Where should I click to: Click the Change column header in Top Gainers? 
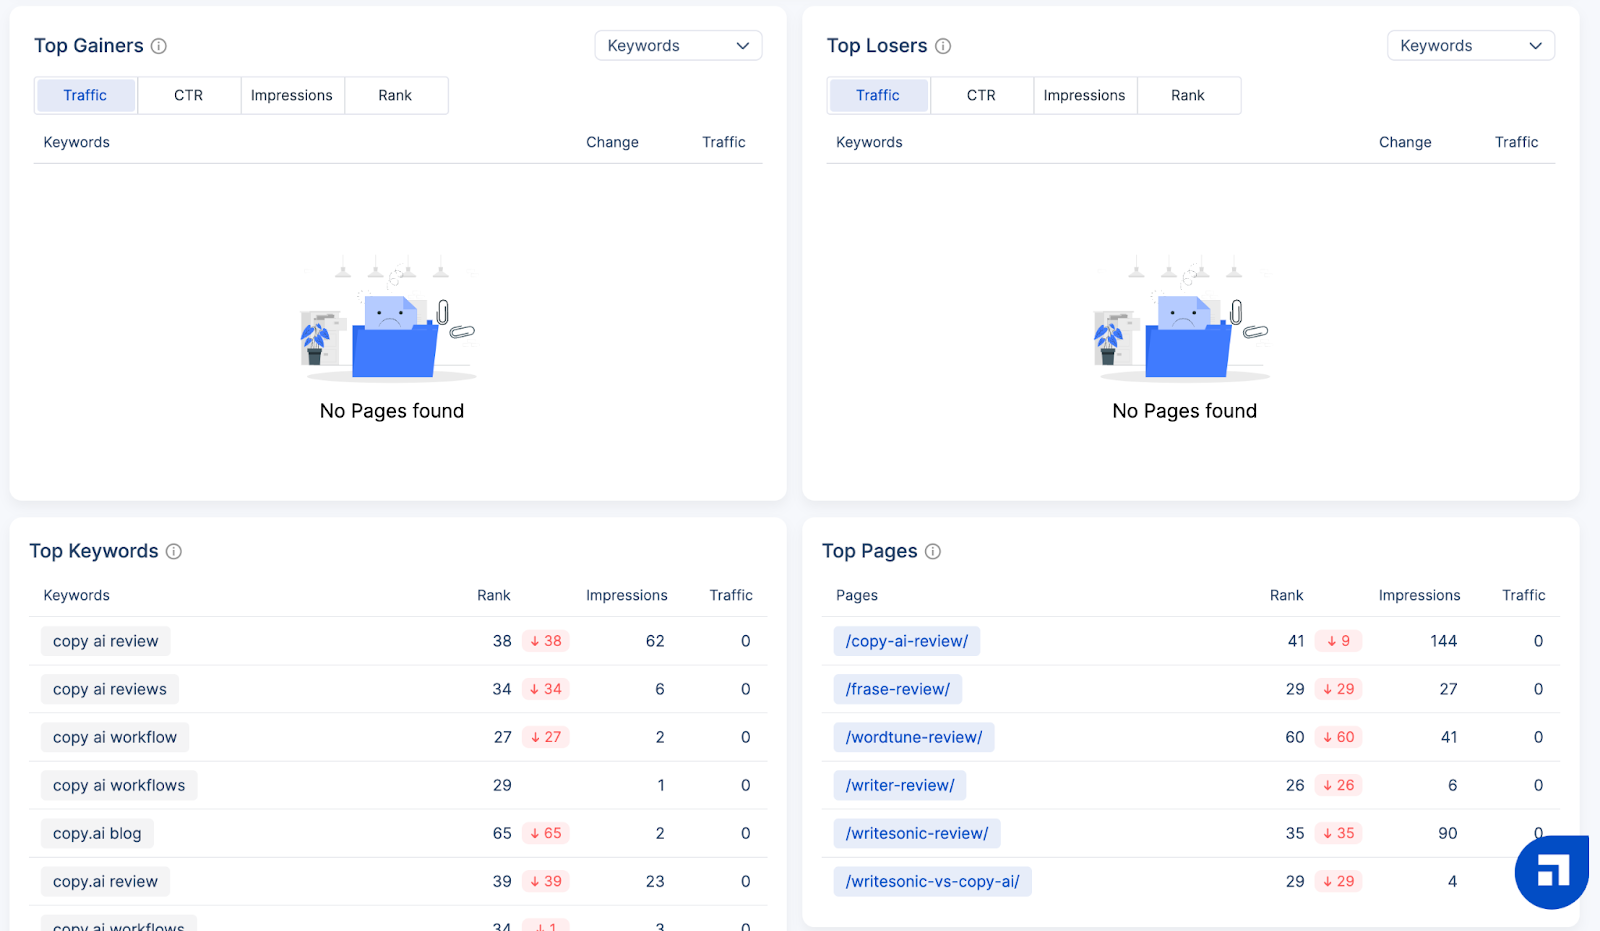(612, 142)
